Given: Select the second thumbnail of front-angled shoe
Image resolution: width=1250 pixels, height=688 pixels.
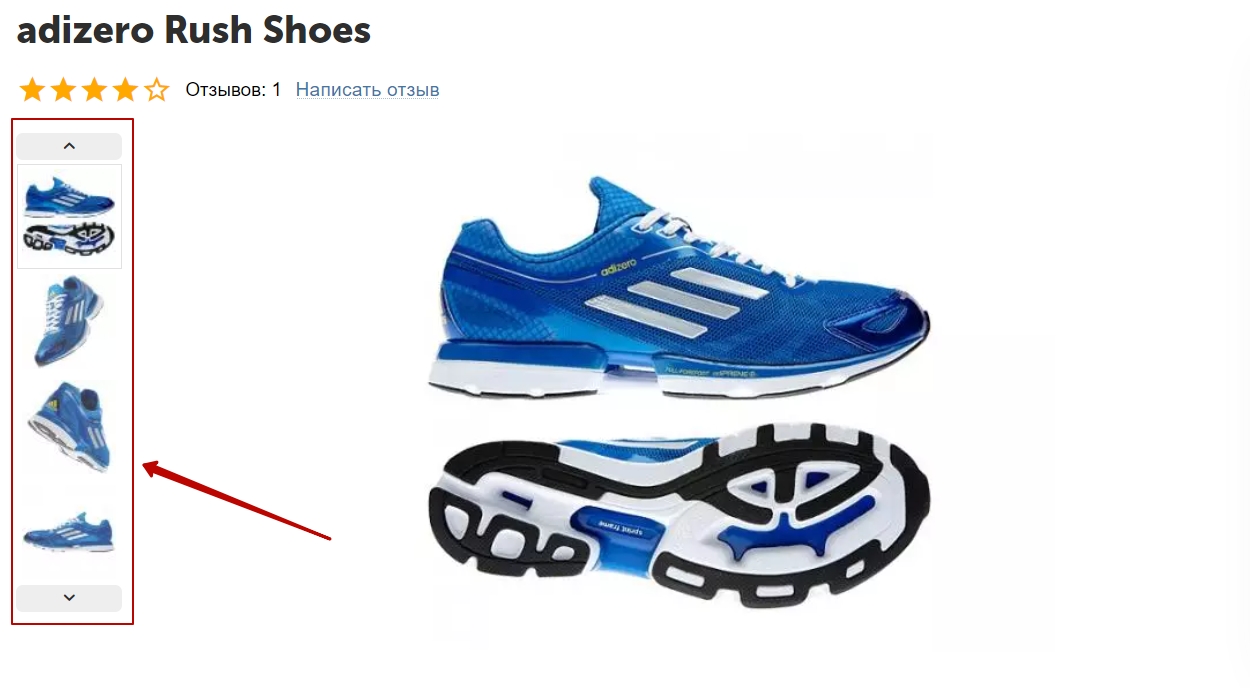Looking at the screenshot, I should [69, 322].
